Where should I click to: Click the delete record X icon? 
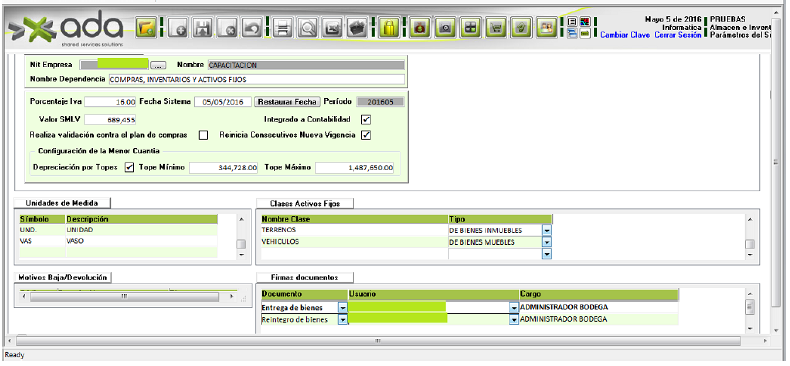(x=227, y=28)
